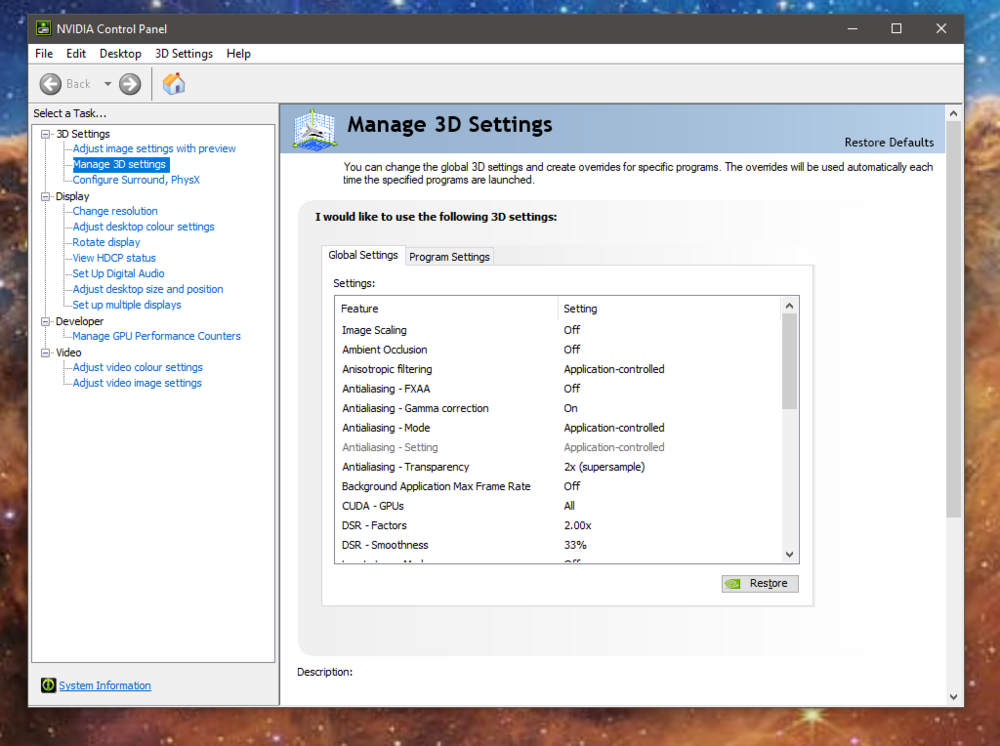Select the Antialiasing - FXAA row

pyautogui.click(x=559, y=389)
